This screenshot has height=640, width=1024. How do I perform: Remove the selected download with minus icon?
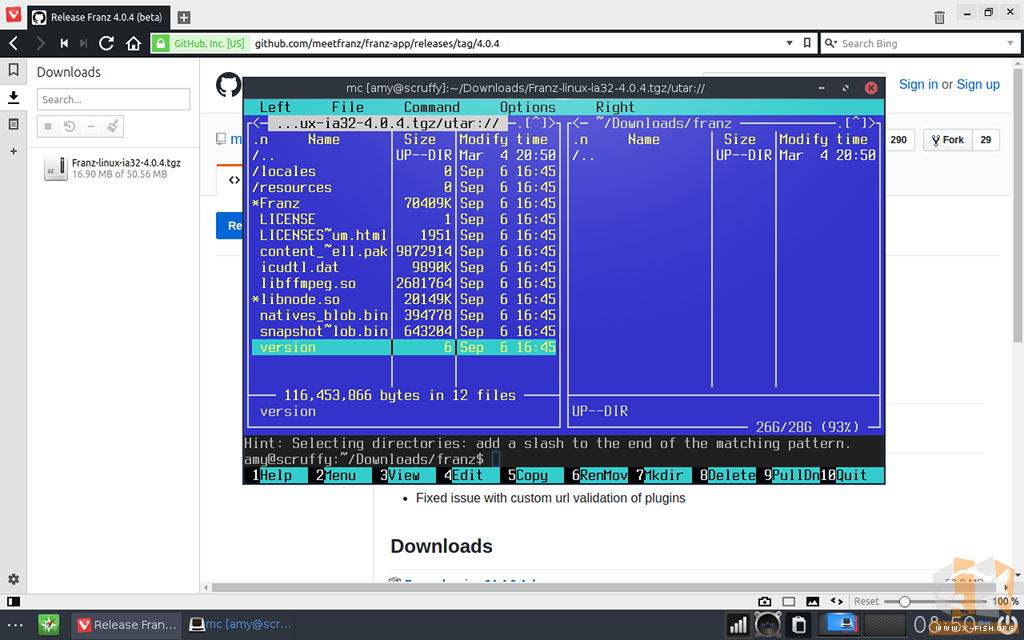[x=91, y=126]
